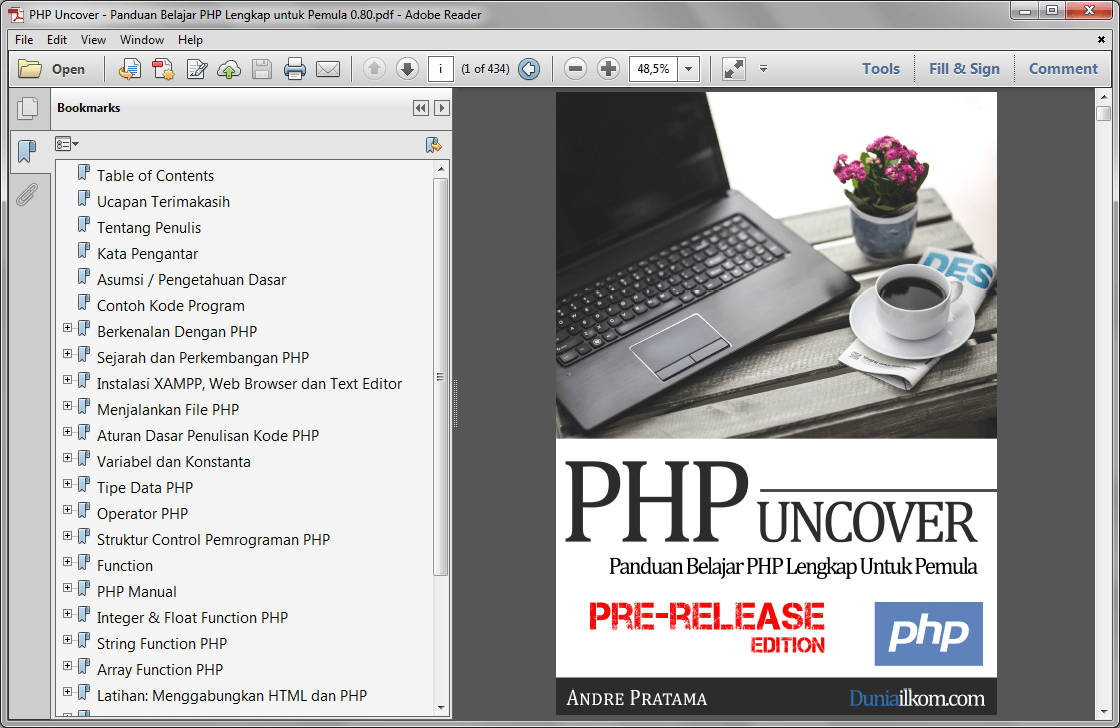The image size is (1120, 728).
Task: Open the Page Thumbnails panel icon
Action: click(x=28, y=108)
